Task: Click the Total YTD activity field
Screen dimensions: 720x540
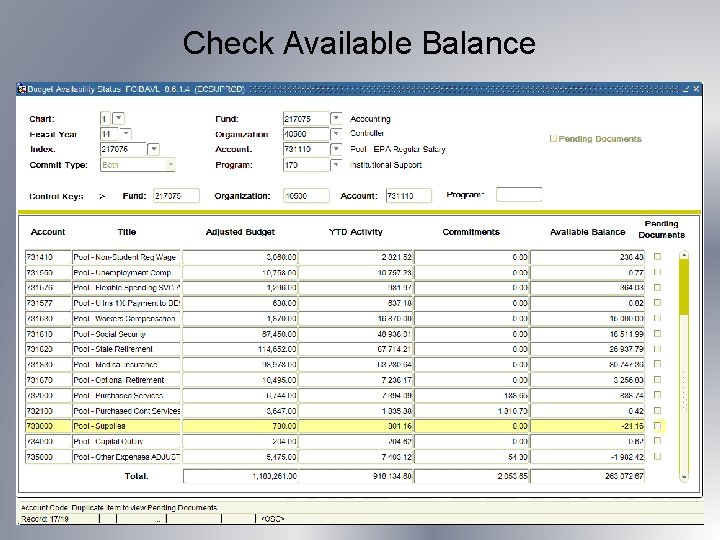Action: tap(356, 476)
